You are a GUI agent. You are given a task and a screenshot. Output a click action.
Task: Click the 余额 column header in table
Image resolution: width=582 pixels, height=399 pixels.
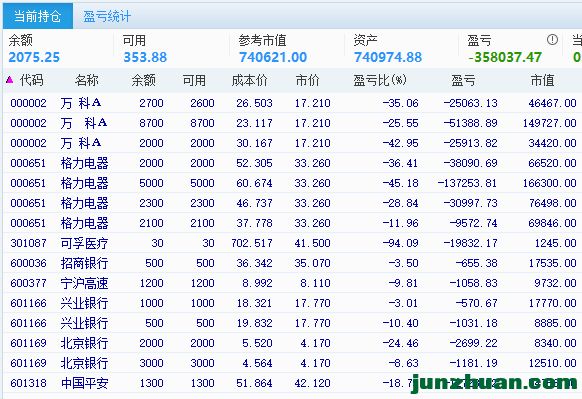click(144, 80)
